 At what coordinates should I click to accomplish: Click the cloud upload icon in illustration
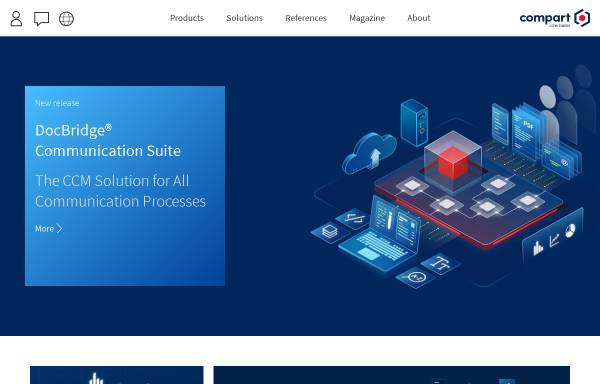(x=369, y=153)
